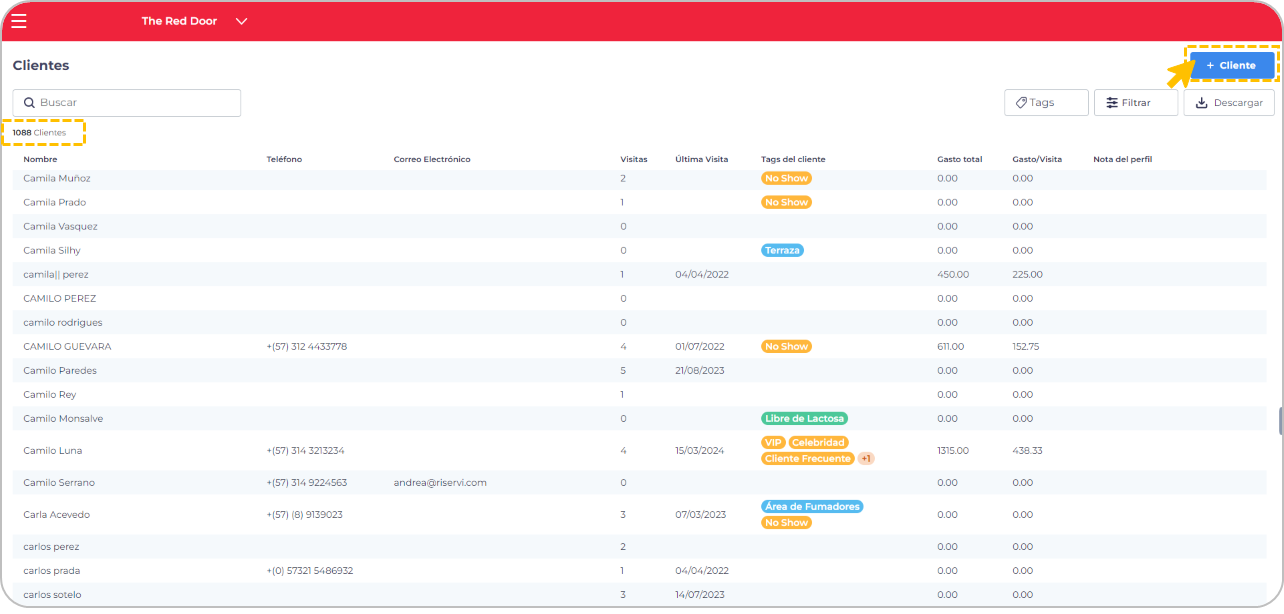1284x614 pixels.
Task: Click the Libre de Lactosa tag
Action: pyautogui.click(x=804, y=418)
